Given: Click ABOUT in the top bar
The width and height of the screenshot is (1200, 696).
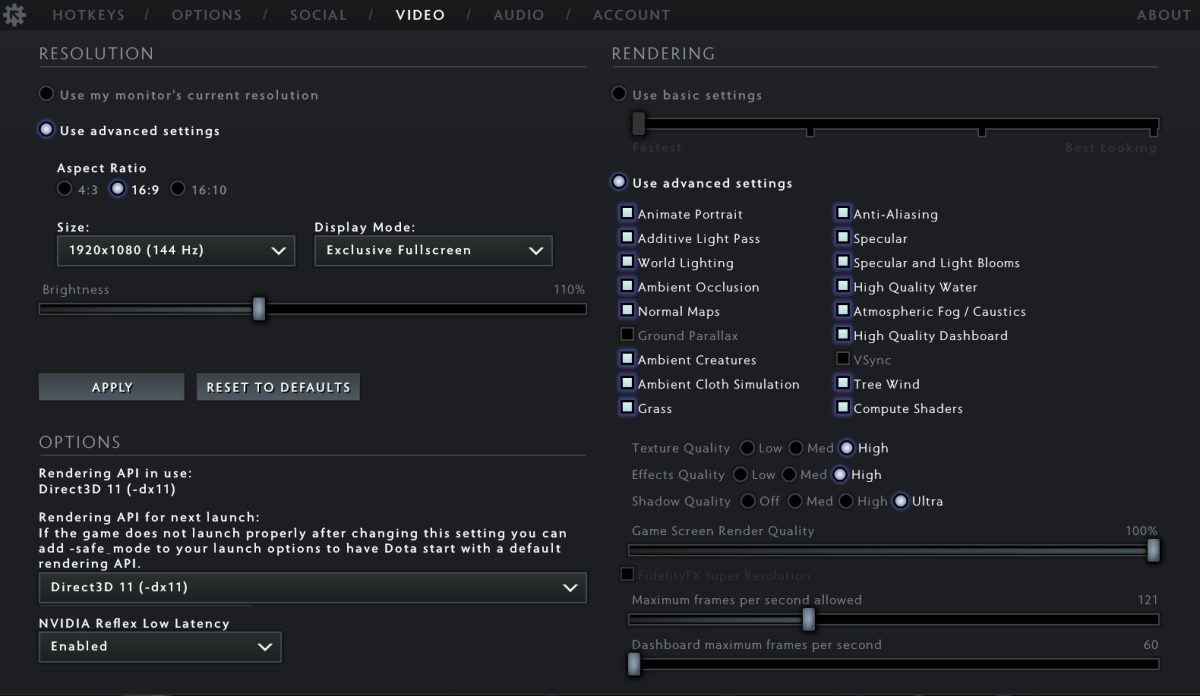Looking at the screenshot, I should [1163, 14].
